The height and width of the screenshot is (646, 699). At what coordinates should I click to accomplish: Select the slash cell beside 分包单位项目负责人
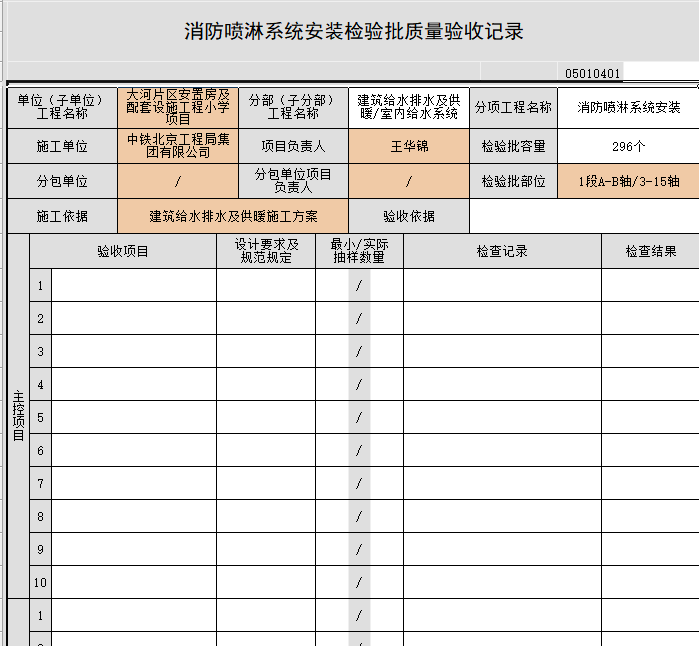409,181
